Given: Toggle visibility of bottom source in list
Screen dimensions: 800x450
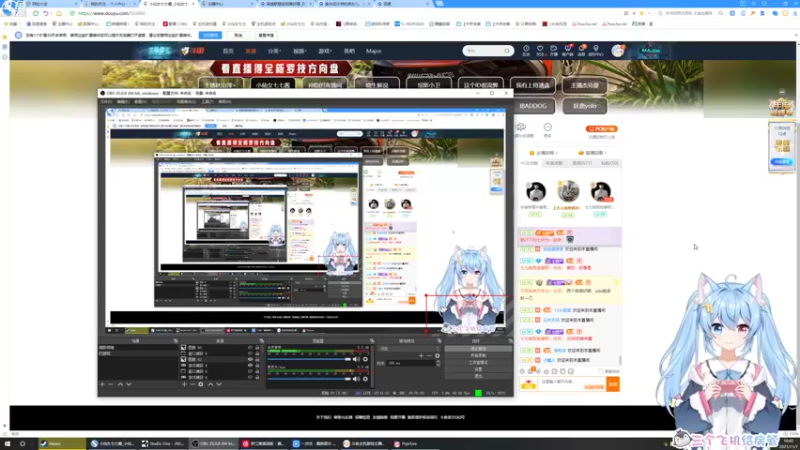Looking at the screenshot, I should (x=250, y=377).
